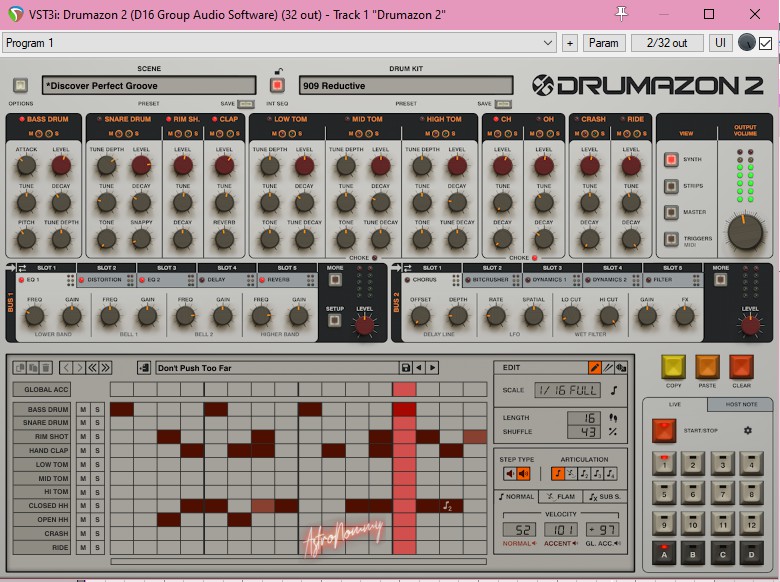Select the Sub S. tab
Screen dimensions: 780x582
[605, 496]
